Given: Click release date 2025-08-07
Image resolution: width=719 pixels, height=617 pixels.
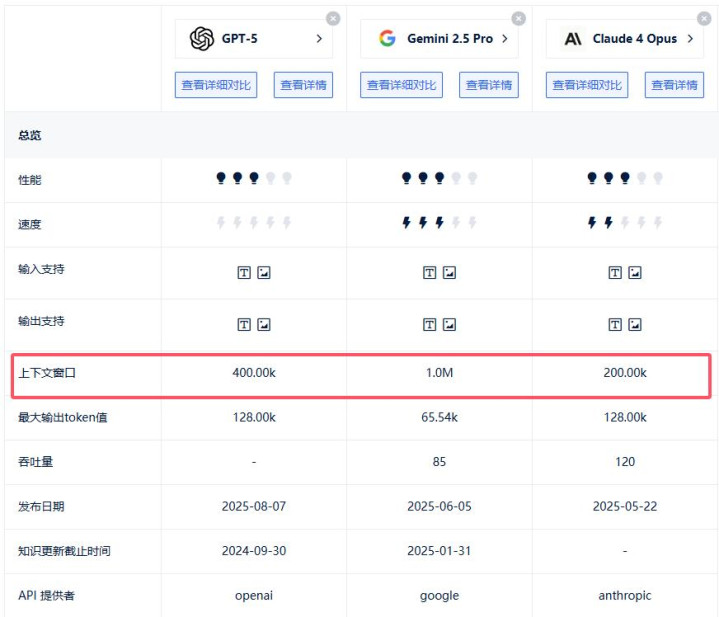Looking at the screenshot, I should (x=254, y=506).
